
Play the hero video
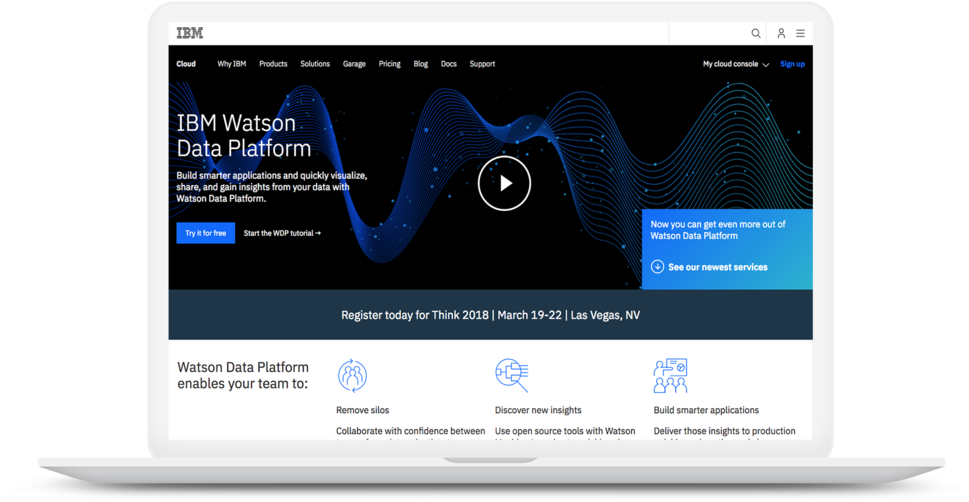tap(504, 183)
